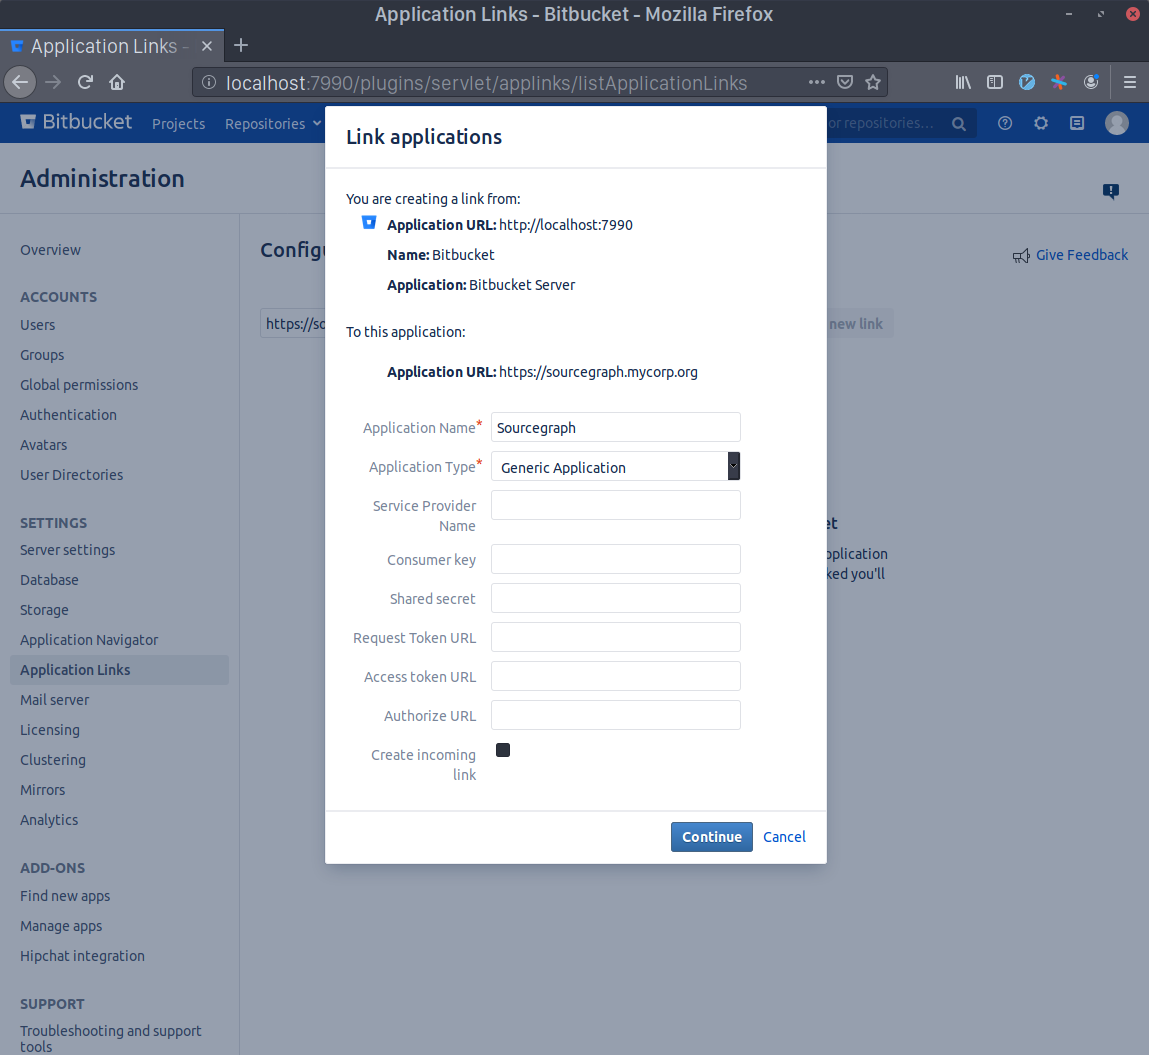Screen dimensions: 1149x1055
Task: Open the Bitbucket administration gear icon
Action: click(x=1041, y=123)
